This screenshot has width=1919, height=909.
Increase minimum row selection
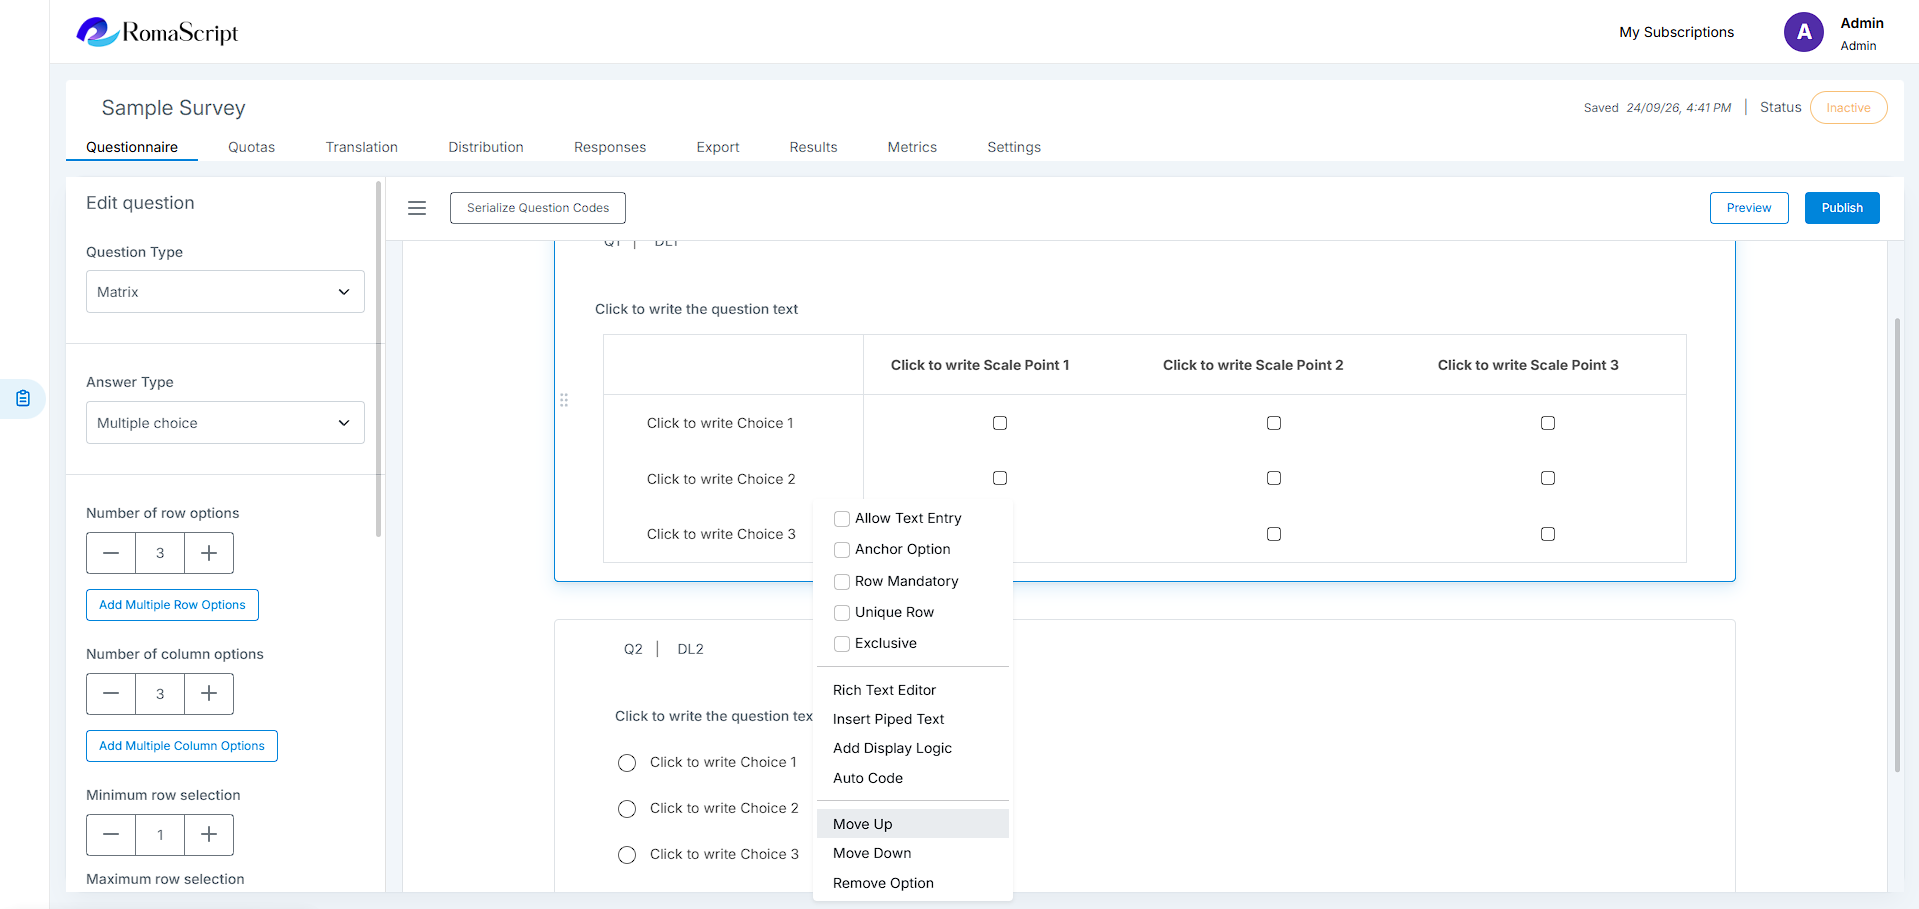(x=209, y=835)
